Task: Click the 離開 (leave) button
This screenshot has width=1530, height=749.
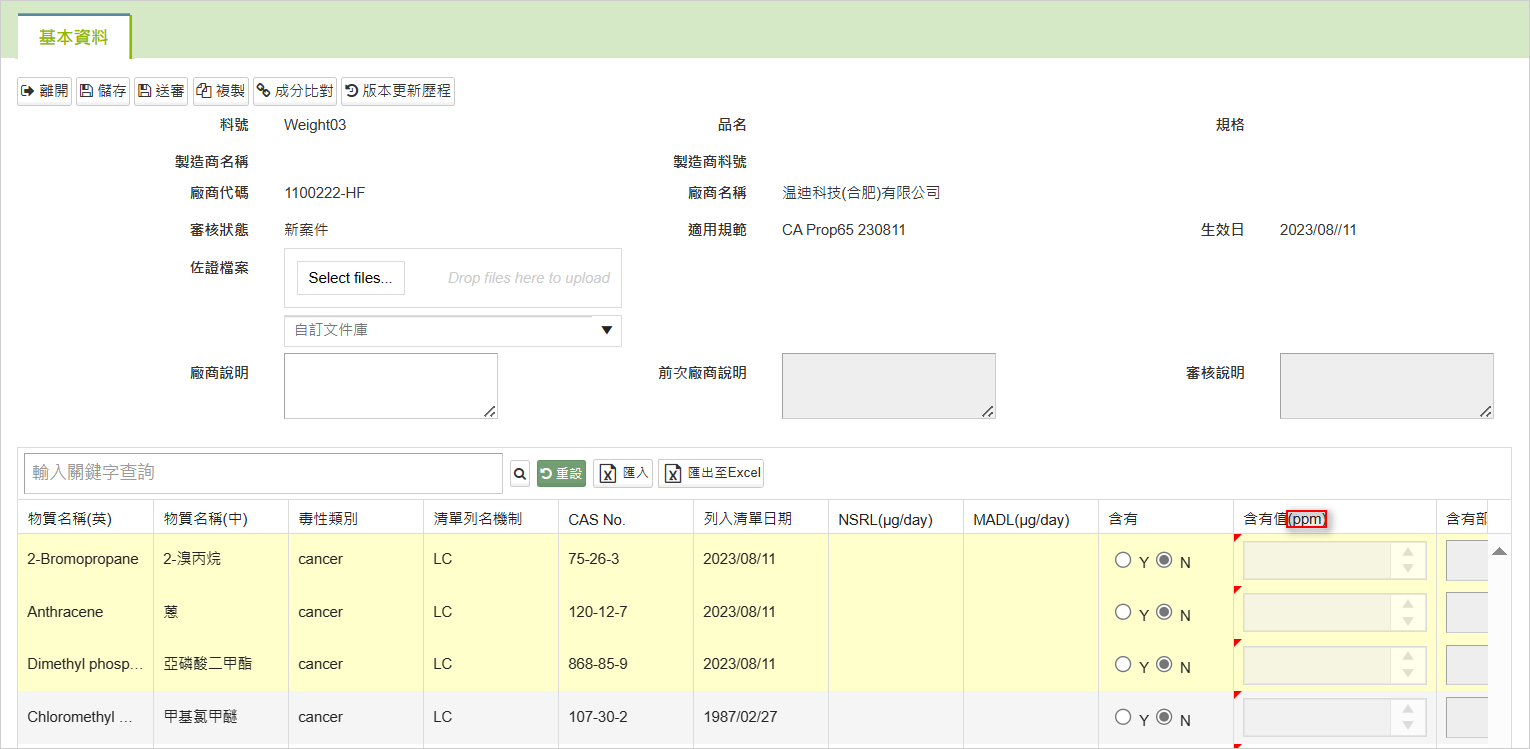Action: [x=44, y=91]
